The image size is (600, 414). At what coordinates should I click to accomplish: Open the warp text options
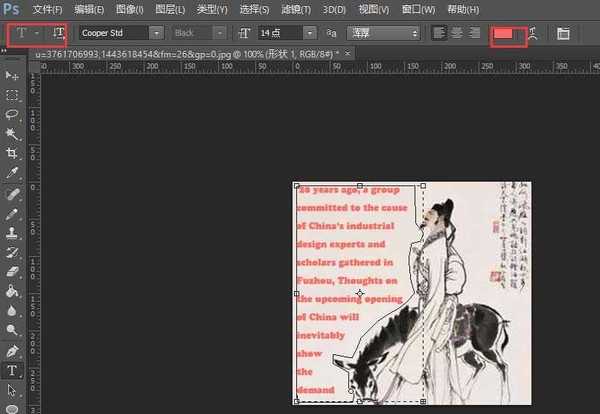tap(534, 33)
